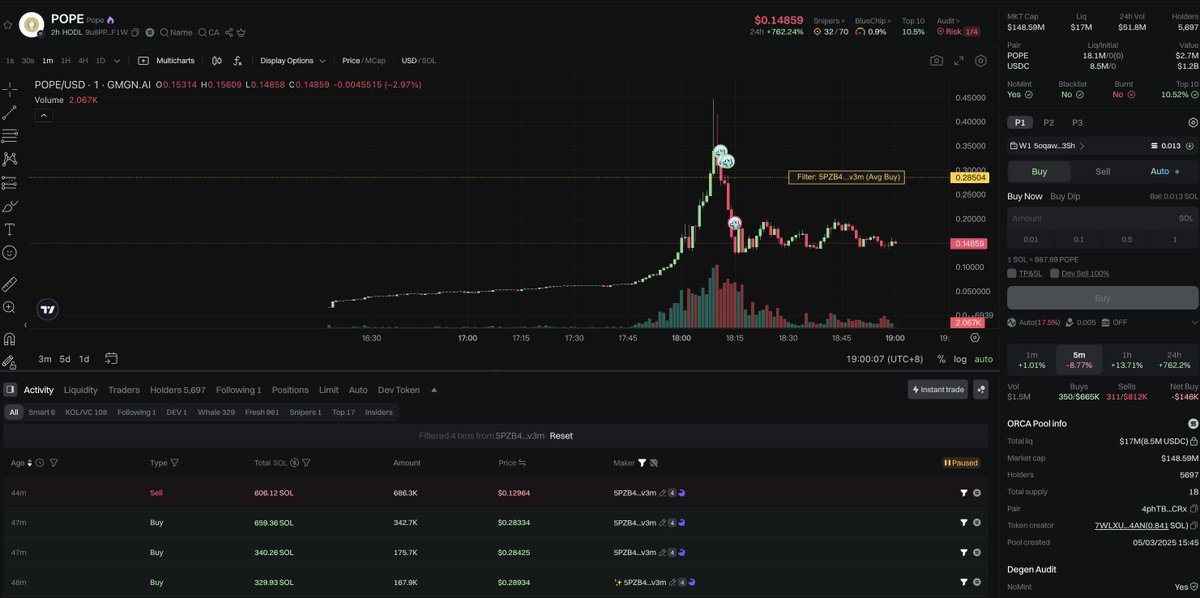Enable the TP&SL checkbox
The width and height of the screenshot is (1200, 598).
tap(1011, 273)
